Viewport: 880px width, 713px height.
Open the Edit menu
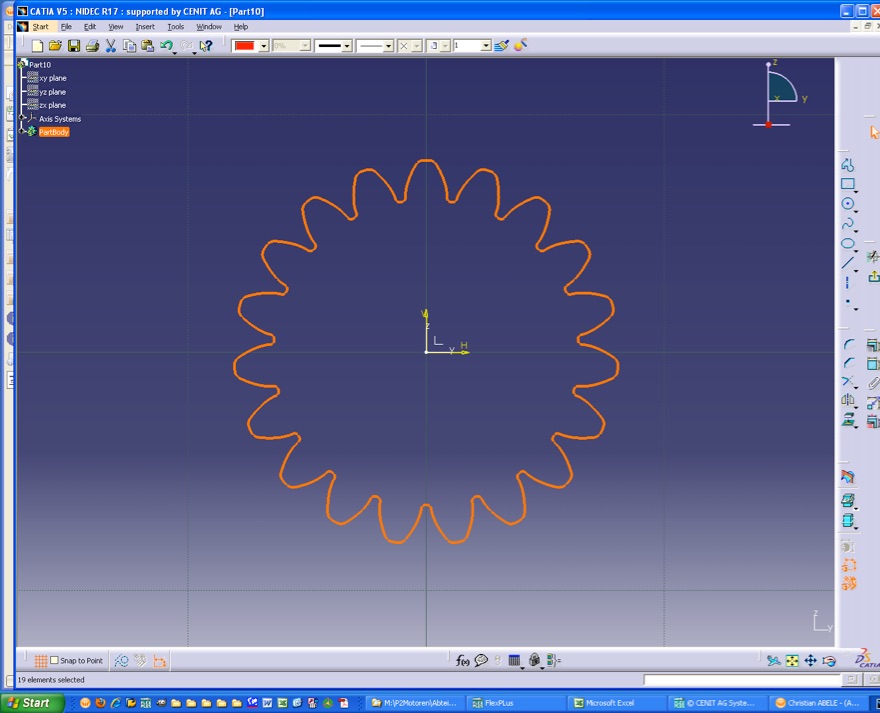[90, 27]
